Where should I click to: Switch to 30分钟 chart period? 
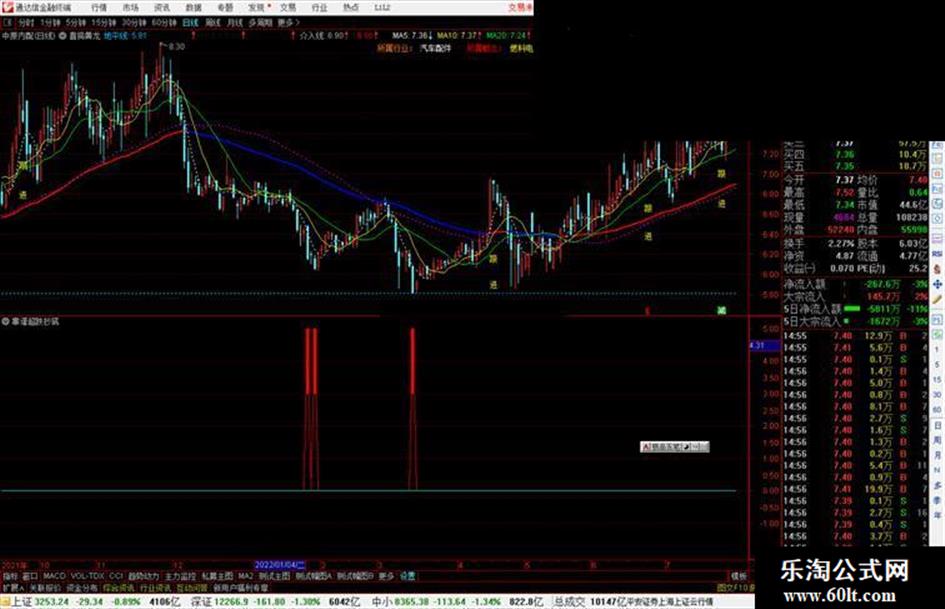[133, 23]
